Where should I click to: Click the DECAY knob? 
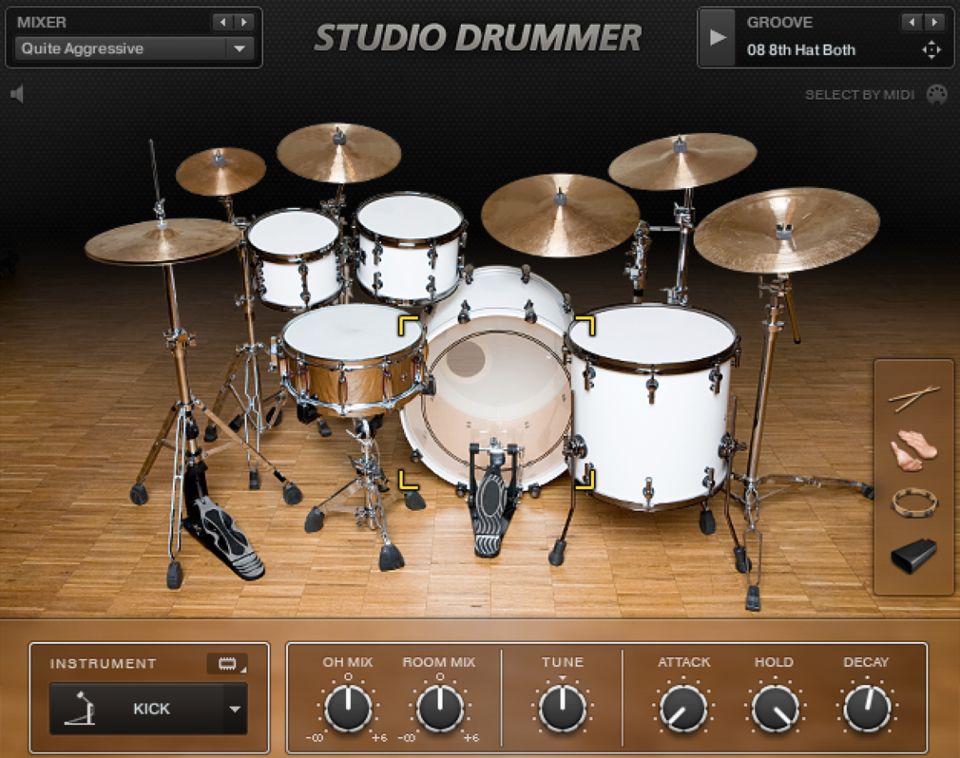pos(866,708)
